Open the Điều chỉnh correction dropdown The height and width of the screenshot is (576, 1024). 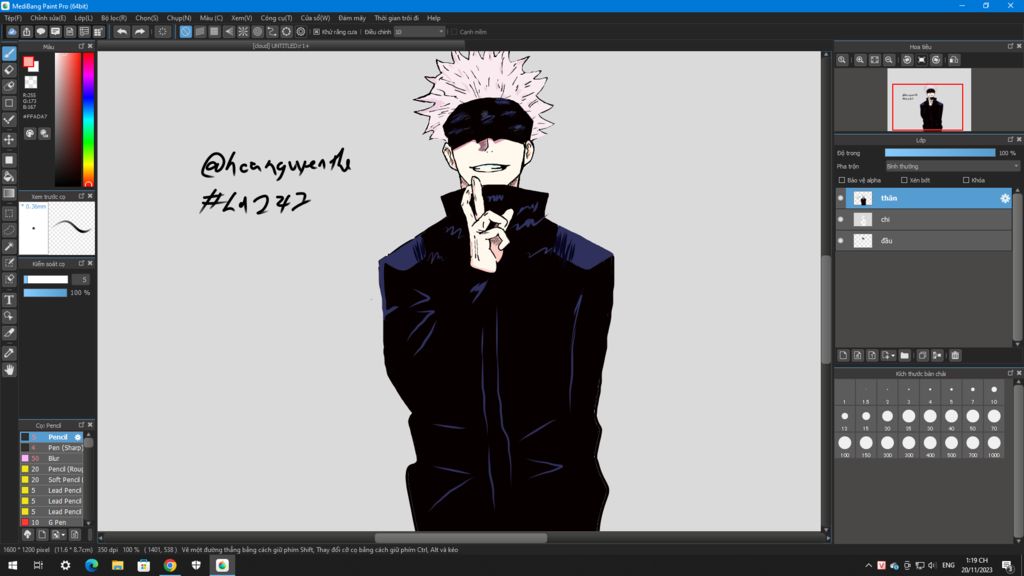(418, 32)
